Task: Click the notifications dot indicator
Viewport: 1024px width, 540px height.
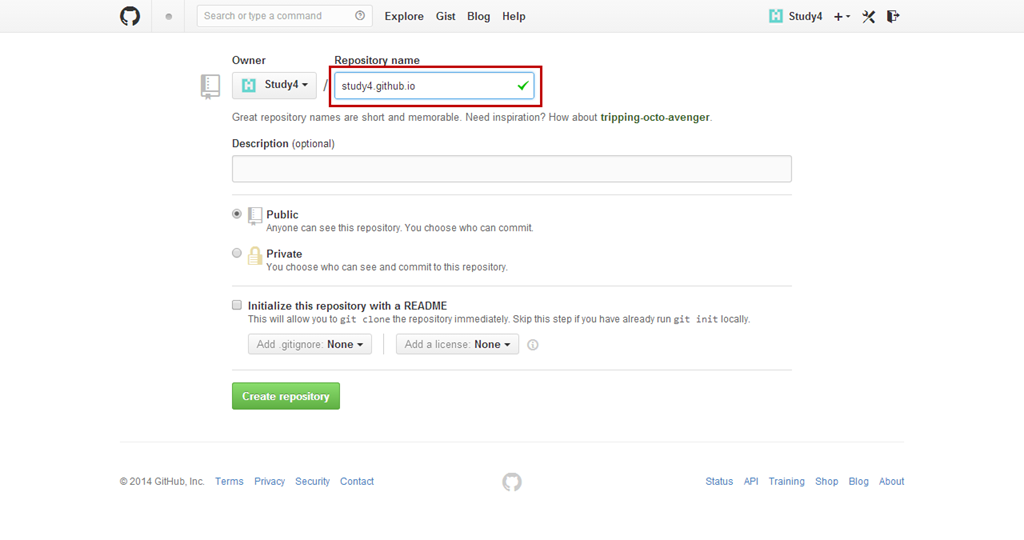Action: coord(168,16)
